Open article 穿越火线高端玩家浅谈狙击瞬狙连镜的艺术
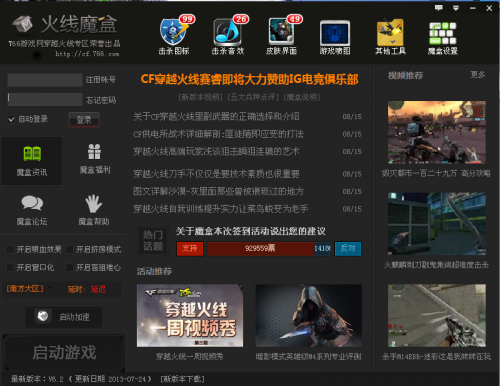 [216, 151]
